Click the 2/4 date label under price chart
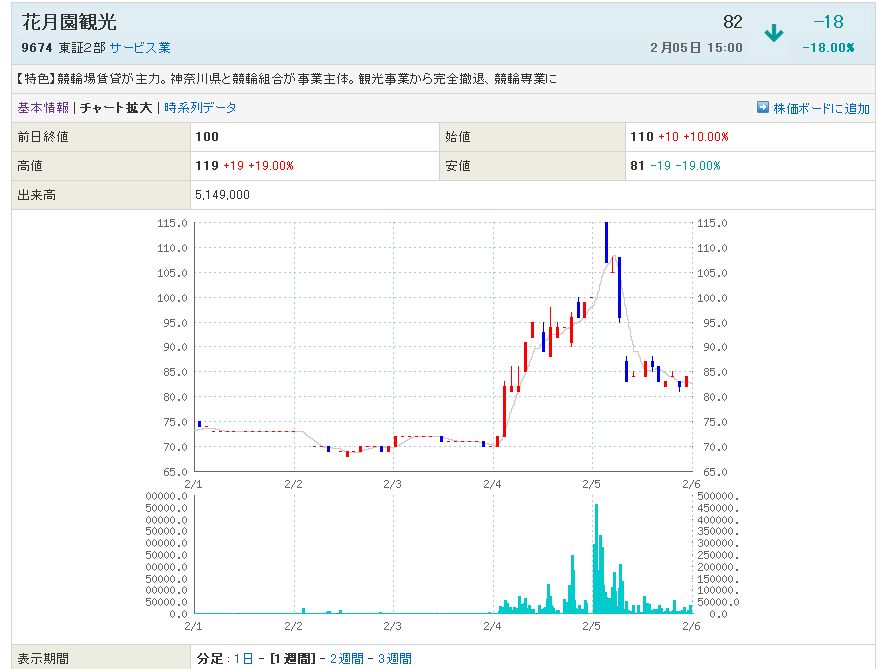This screenshot has width=882, height=669. (x=492, y=484)
